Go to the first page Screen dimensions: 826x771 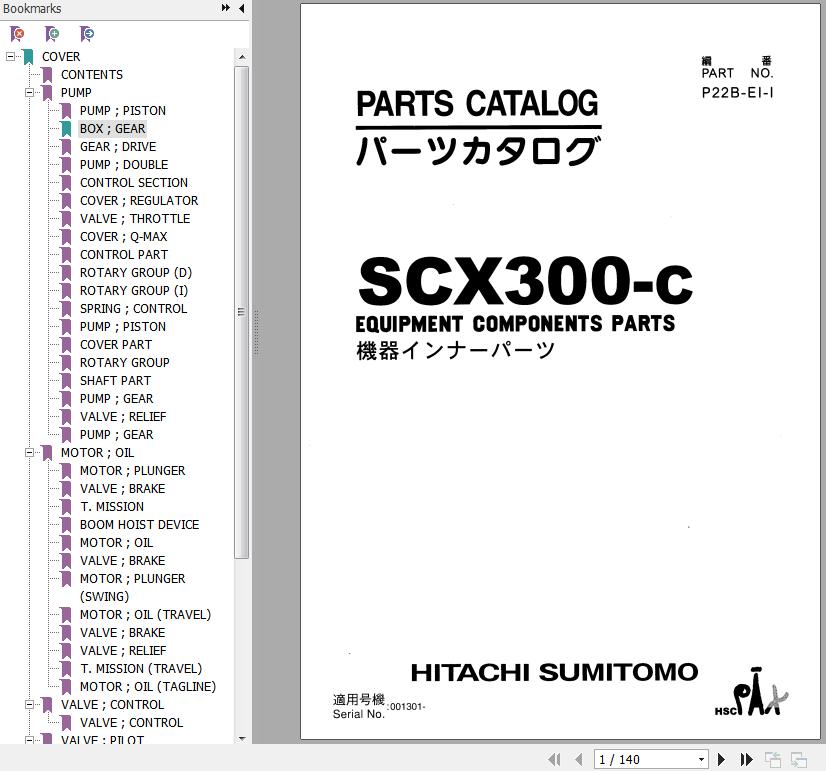554,759
